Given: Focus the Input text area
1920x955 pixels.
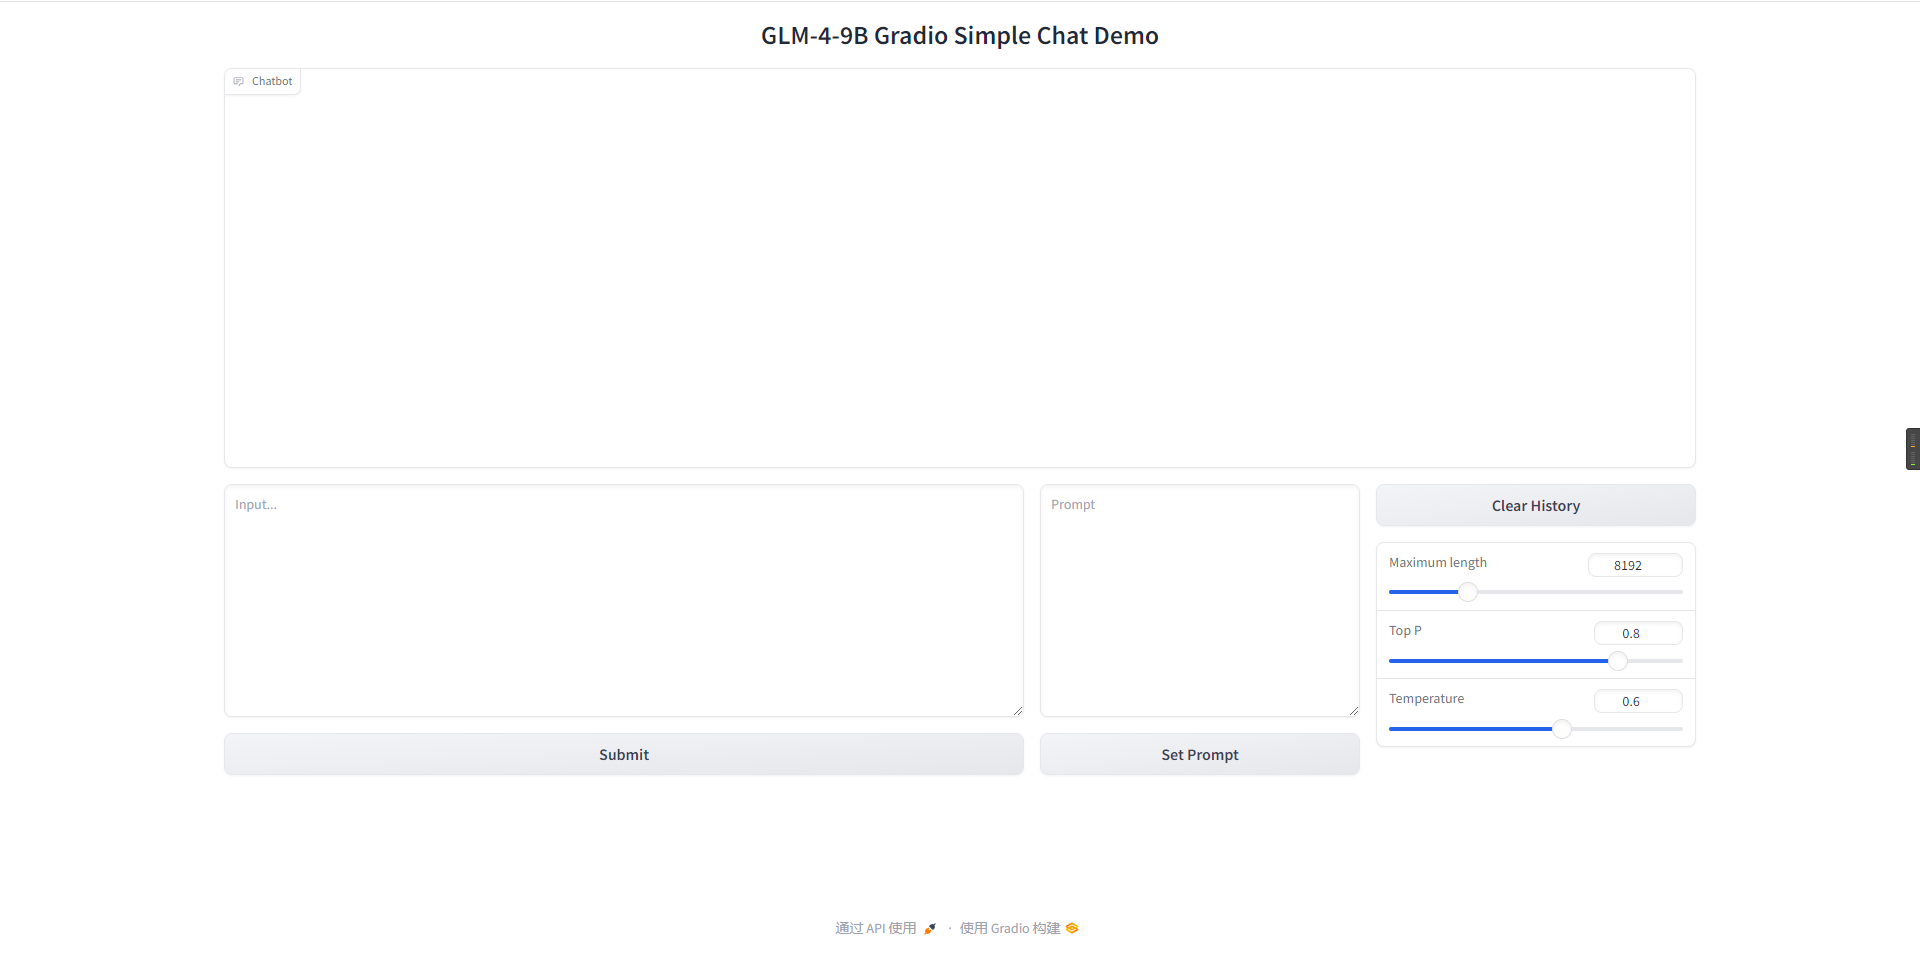Looking at the screenshot, I should coord(624,601).
